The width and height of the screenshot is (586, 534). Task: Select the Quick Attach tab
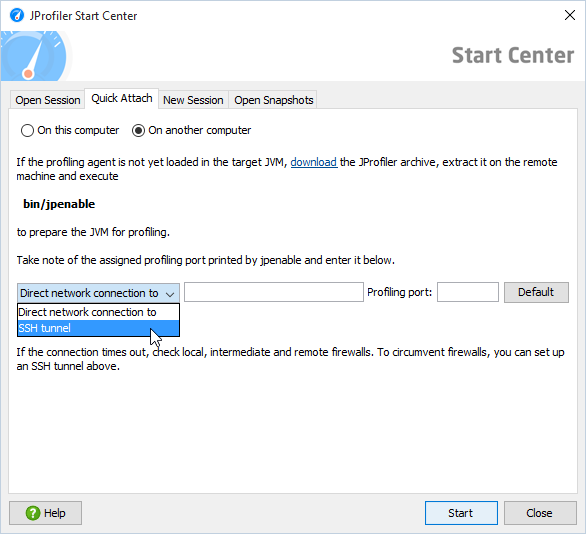[122, 98]
